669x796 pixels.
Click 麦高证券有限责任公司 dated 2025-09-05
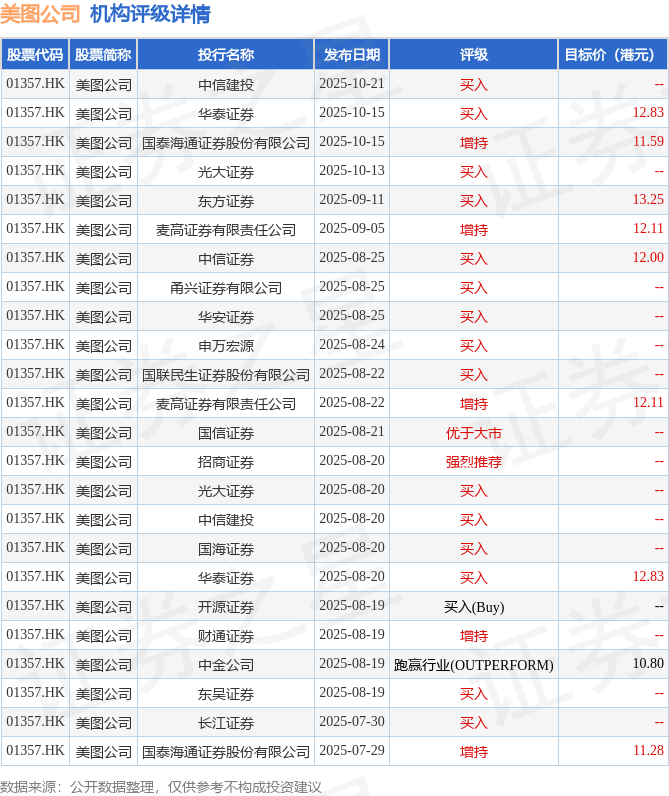(x=226, y=229)
